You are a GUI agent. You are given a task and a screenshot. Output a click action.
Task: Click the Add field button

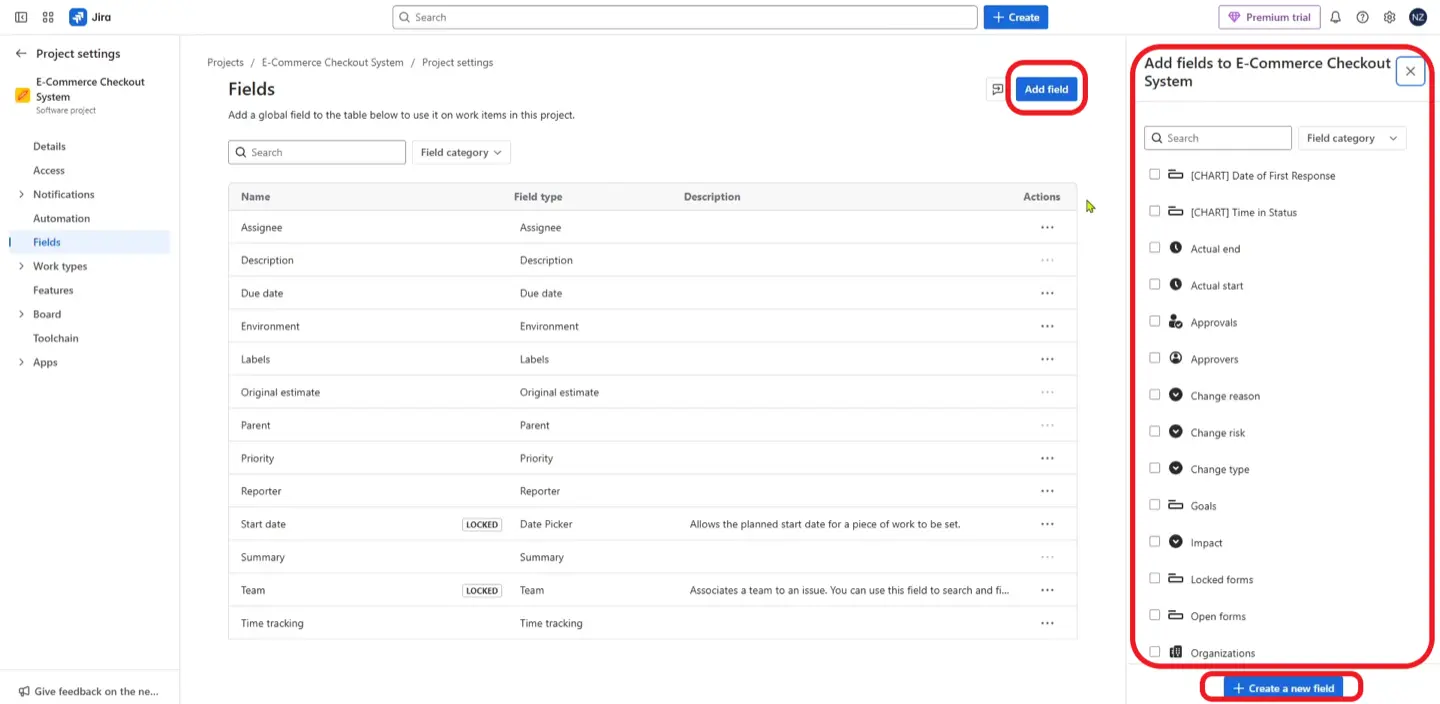tap(1046, 89)
